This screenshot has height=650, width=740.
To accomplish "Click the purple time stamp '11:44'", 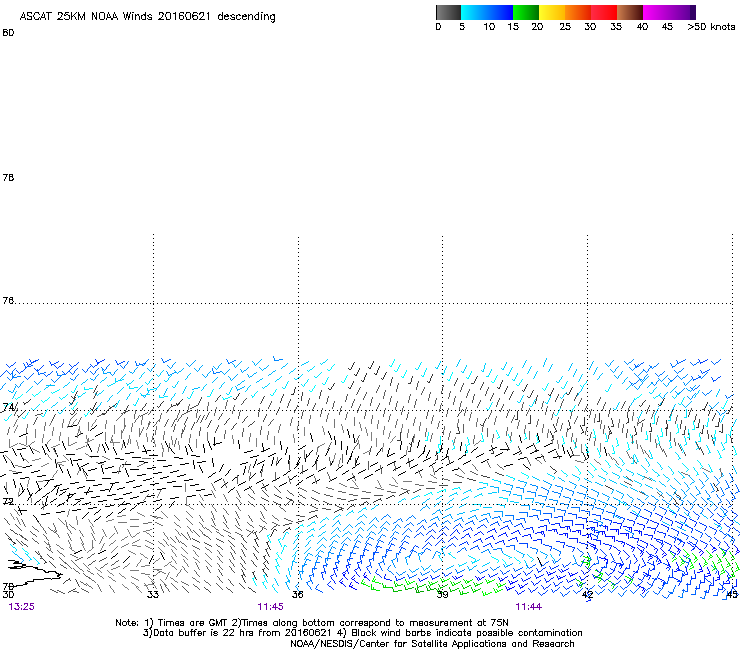I will 529,607.
